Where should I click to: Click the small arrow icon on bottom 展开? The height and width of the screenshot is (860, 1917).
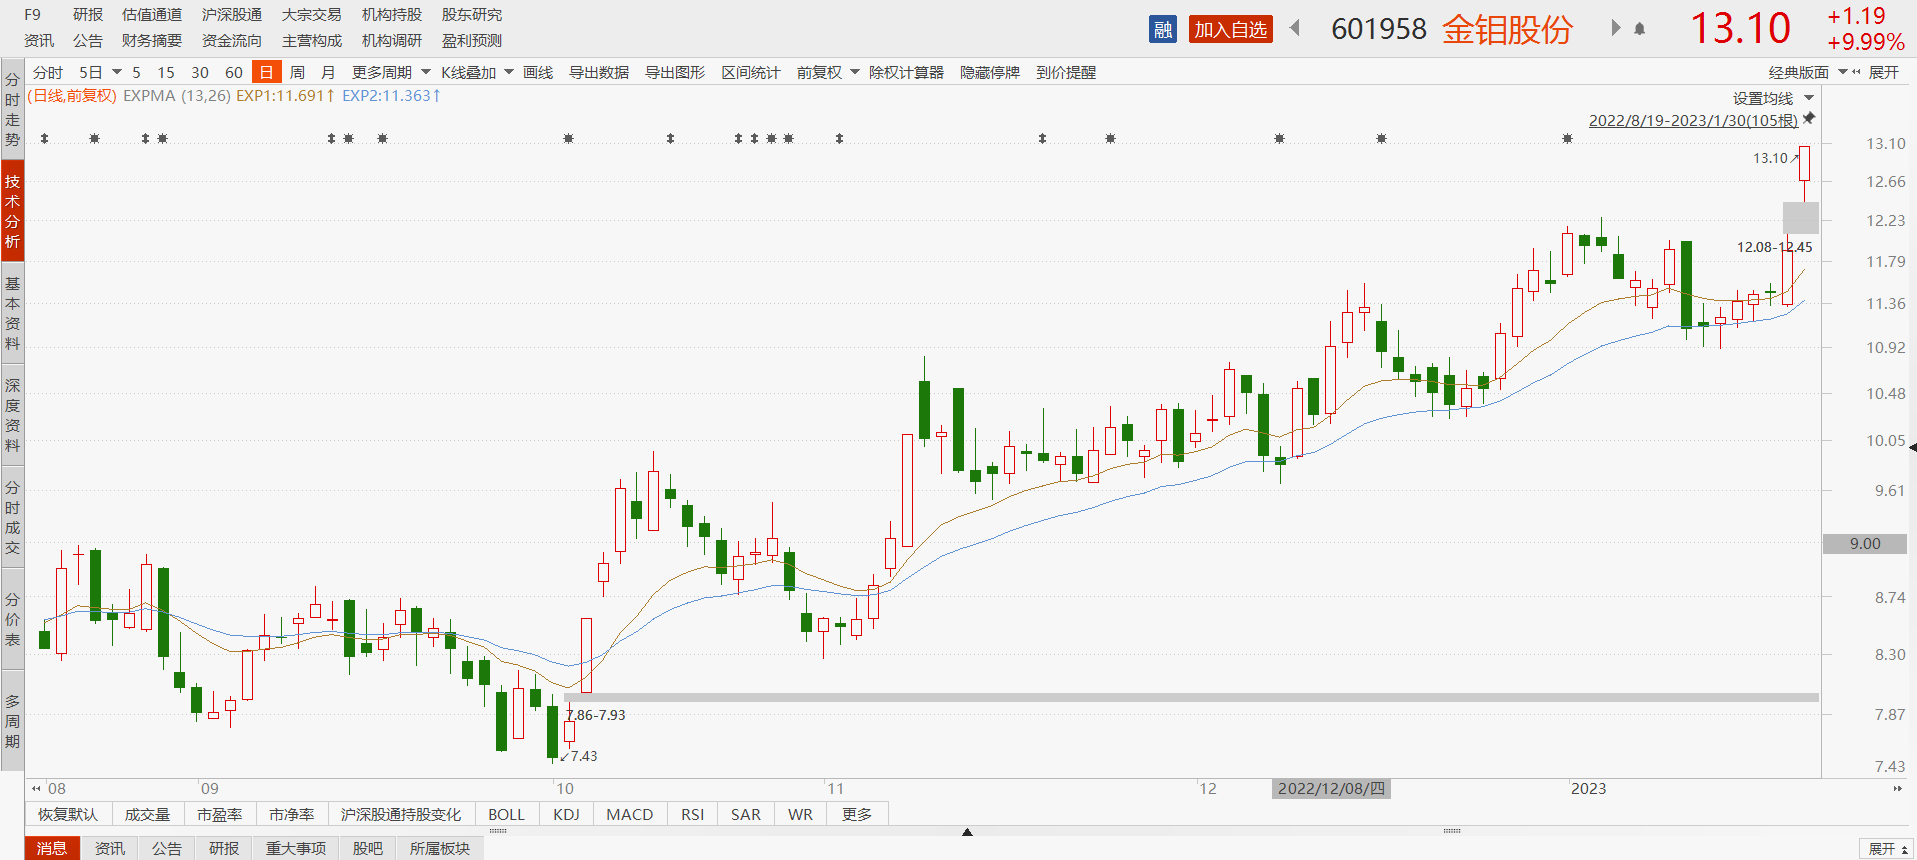click(1903, 849)
